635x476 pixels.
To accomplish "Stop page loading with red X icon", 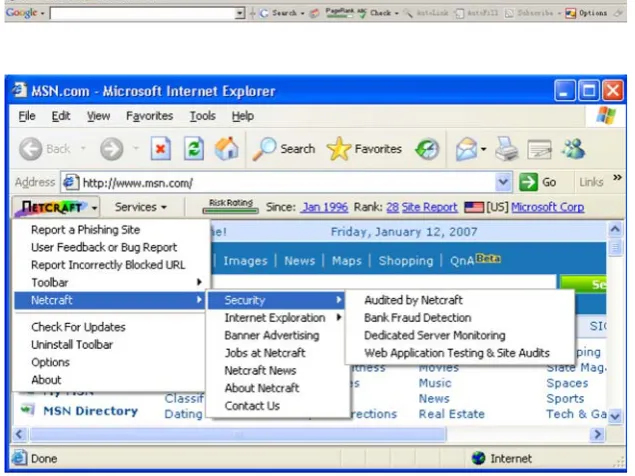I will pyautogui.click(x=160, y=149).
